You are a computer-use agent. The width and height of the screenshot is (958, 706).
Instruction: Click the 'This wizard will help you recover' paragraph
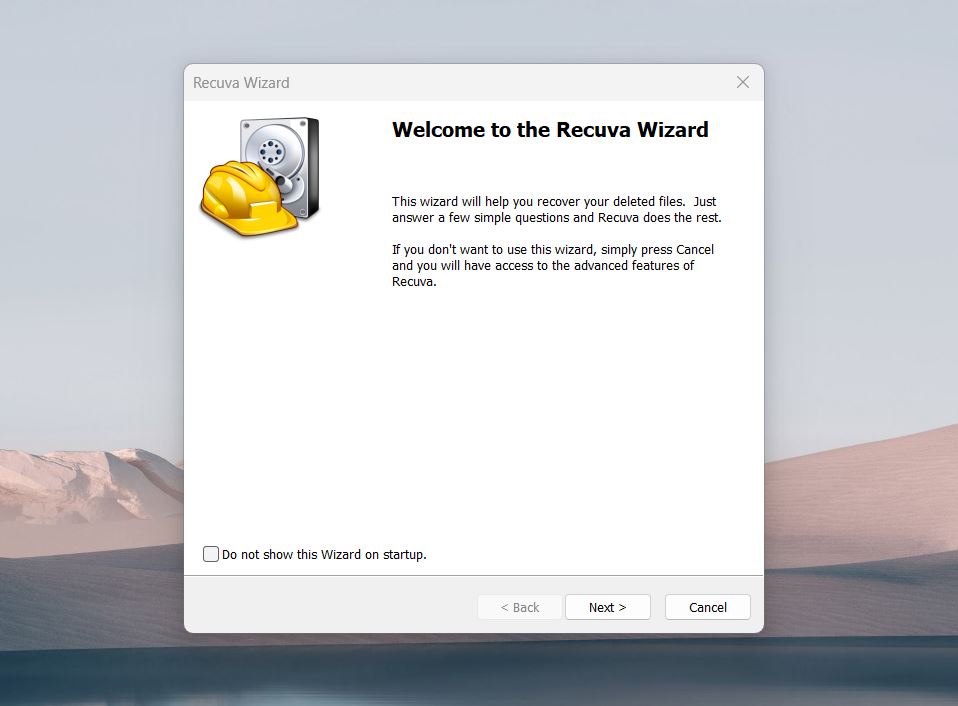(557, 209)
